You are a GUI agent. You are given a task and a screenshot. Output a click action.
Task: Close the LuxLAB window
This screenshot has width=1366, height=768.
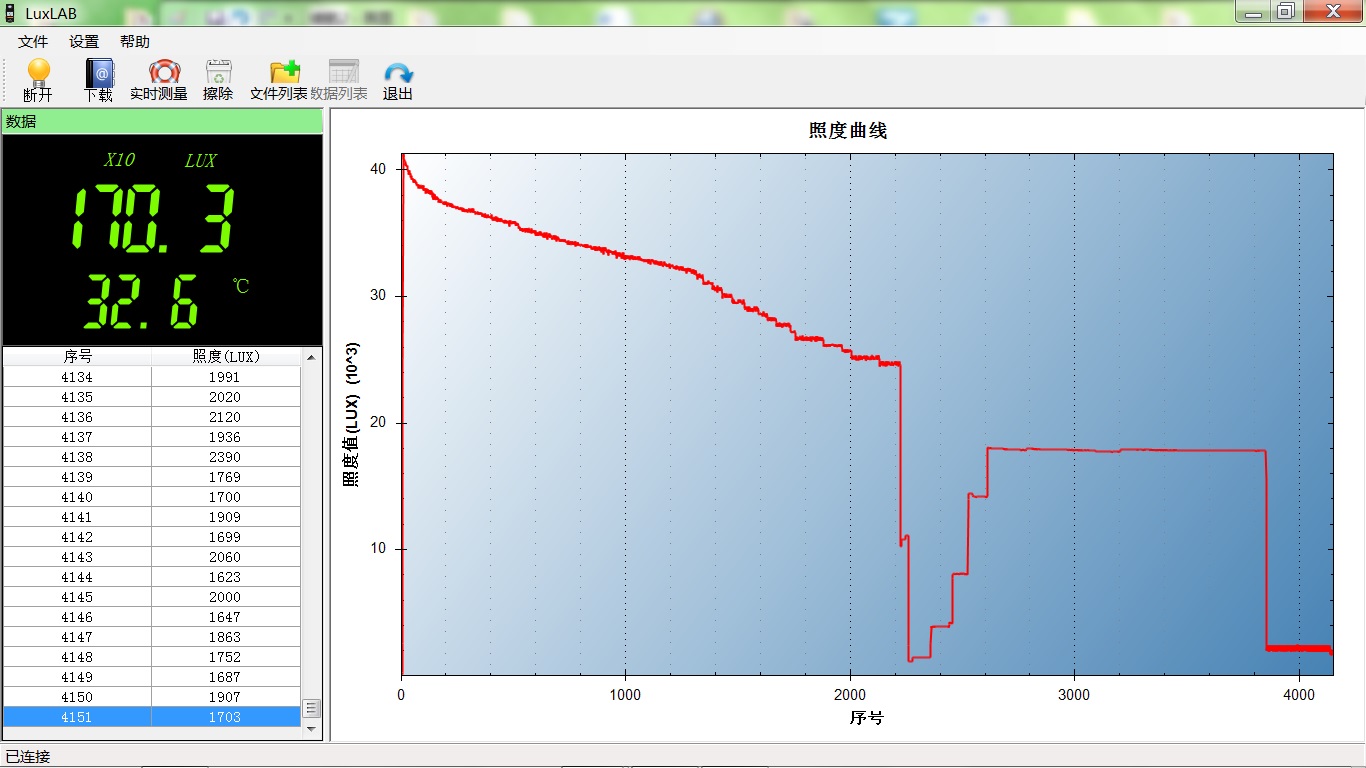point(1332,11)
